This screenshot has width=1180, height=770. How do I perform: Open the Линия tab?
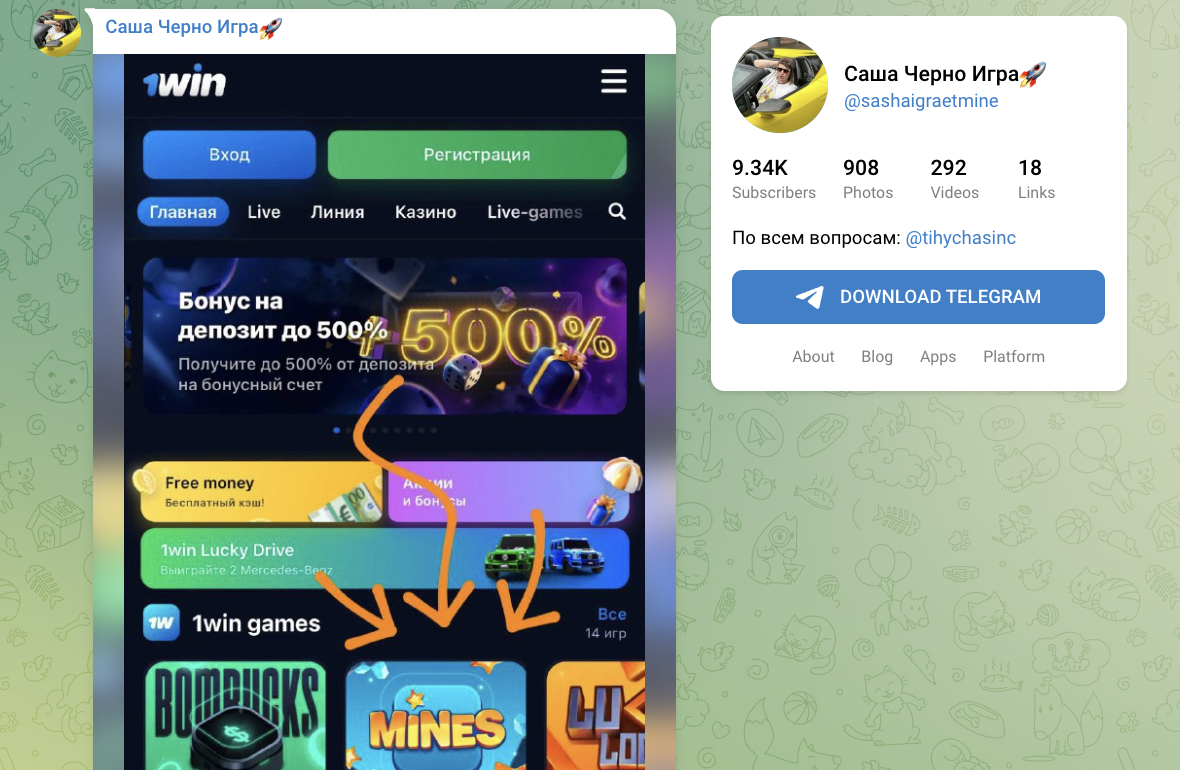coord(337,212)
